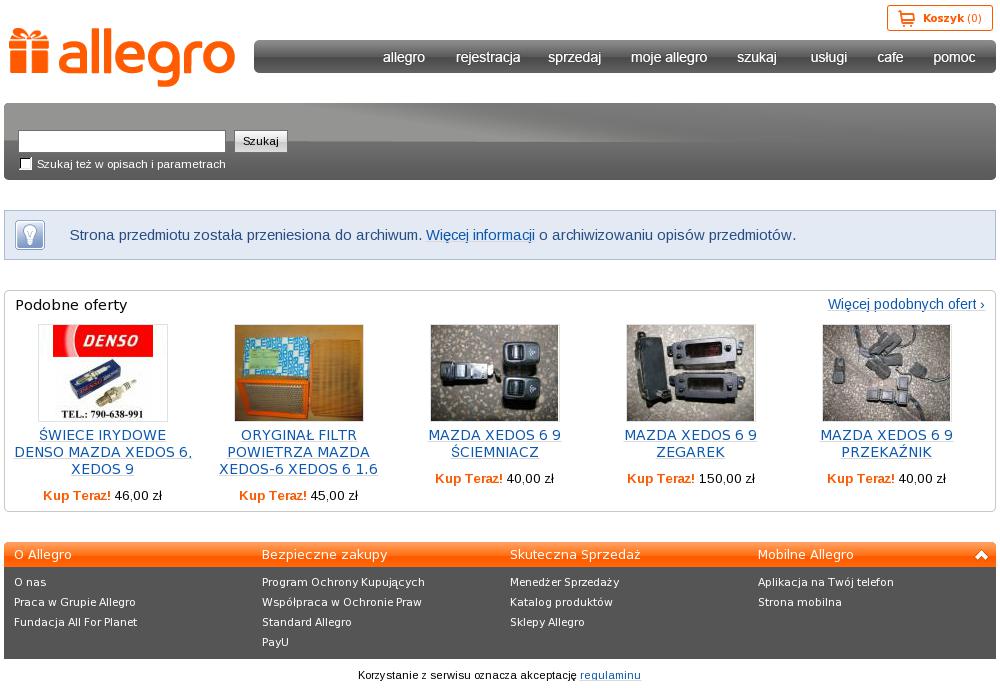
Task: Enable searching in descriptions and parameters
Action: click(26, 164)
